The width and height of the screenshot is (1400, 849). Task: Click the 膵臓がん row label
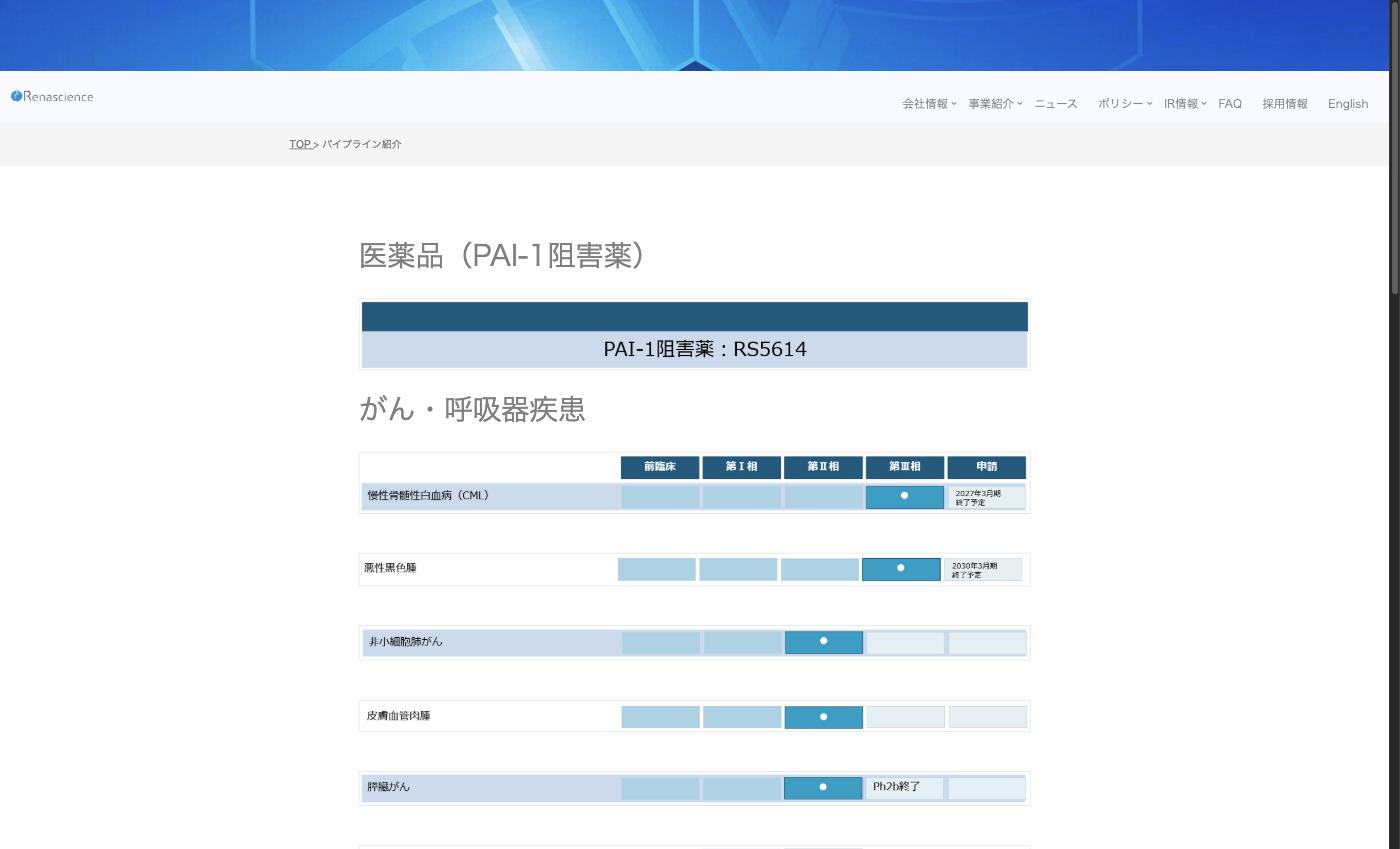pyautogui.click(x=388, y=787)
